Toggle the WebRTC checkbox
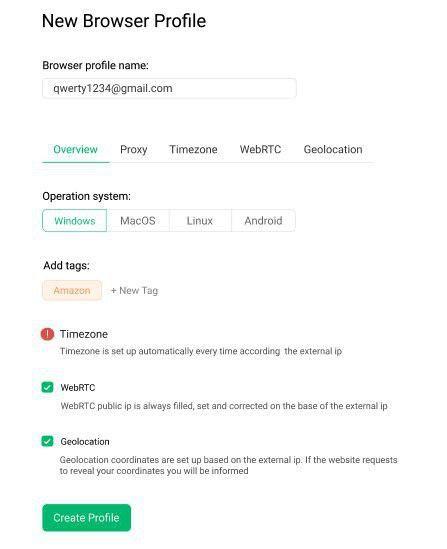Image resolution: width=447 pixels, height=549 pixels. pos(47,387)
